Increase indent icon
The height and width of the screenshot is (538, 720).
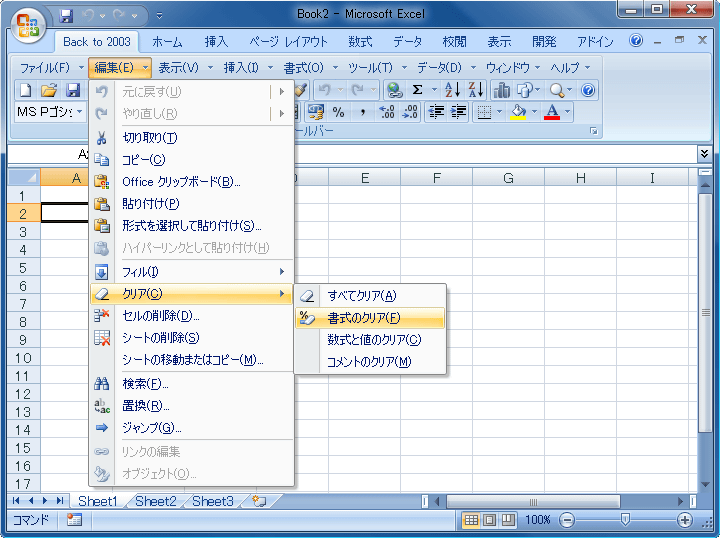[x=458, y=112]
